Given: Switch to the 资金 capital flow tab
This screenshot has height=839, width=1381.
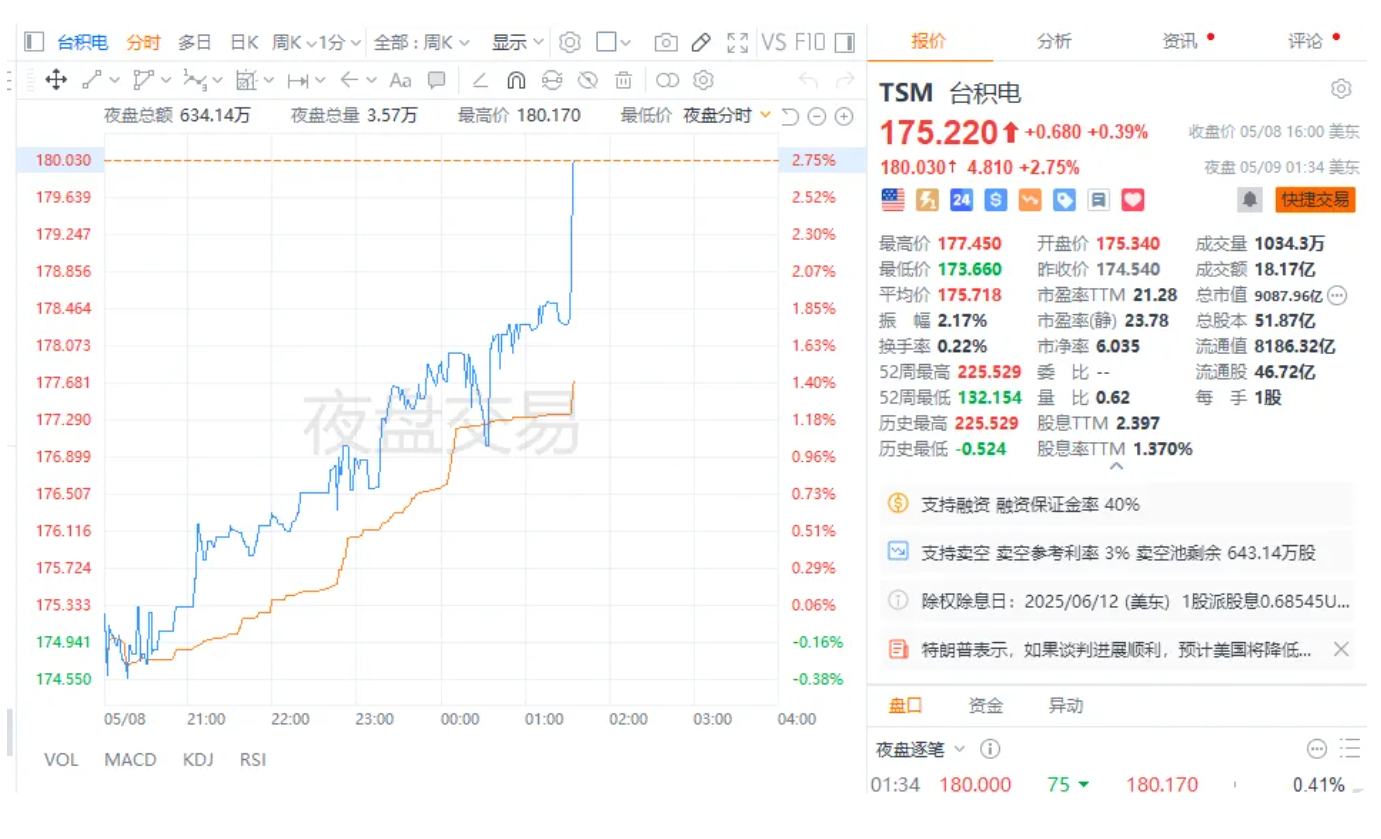Looking at the screenshot, I should pyautogui.click(x=986, y=706).
